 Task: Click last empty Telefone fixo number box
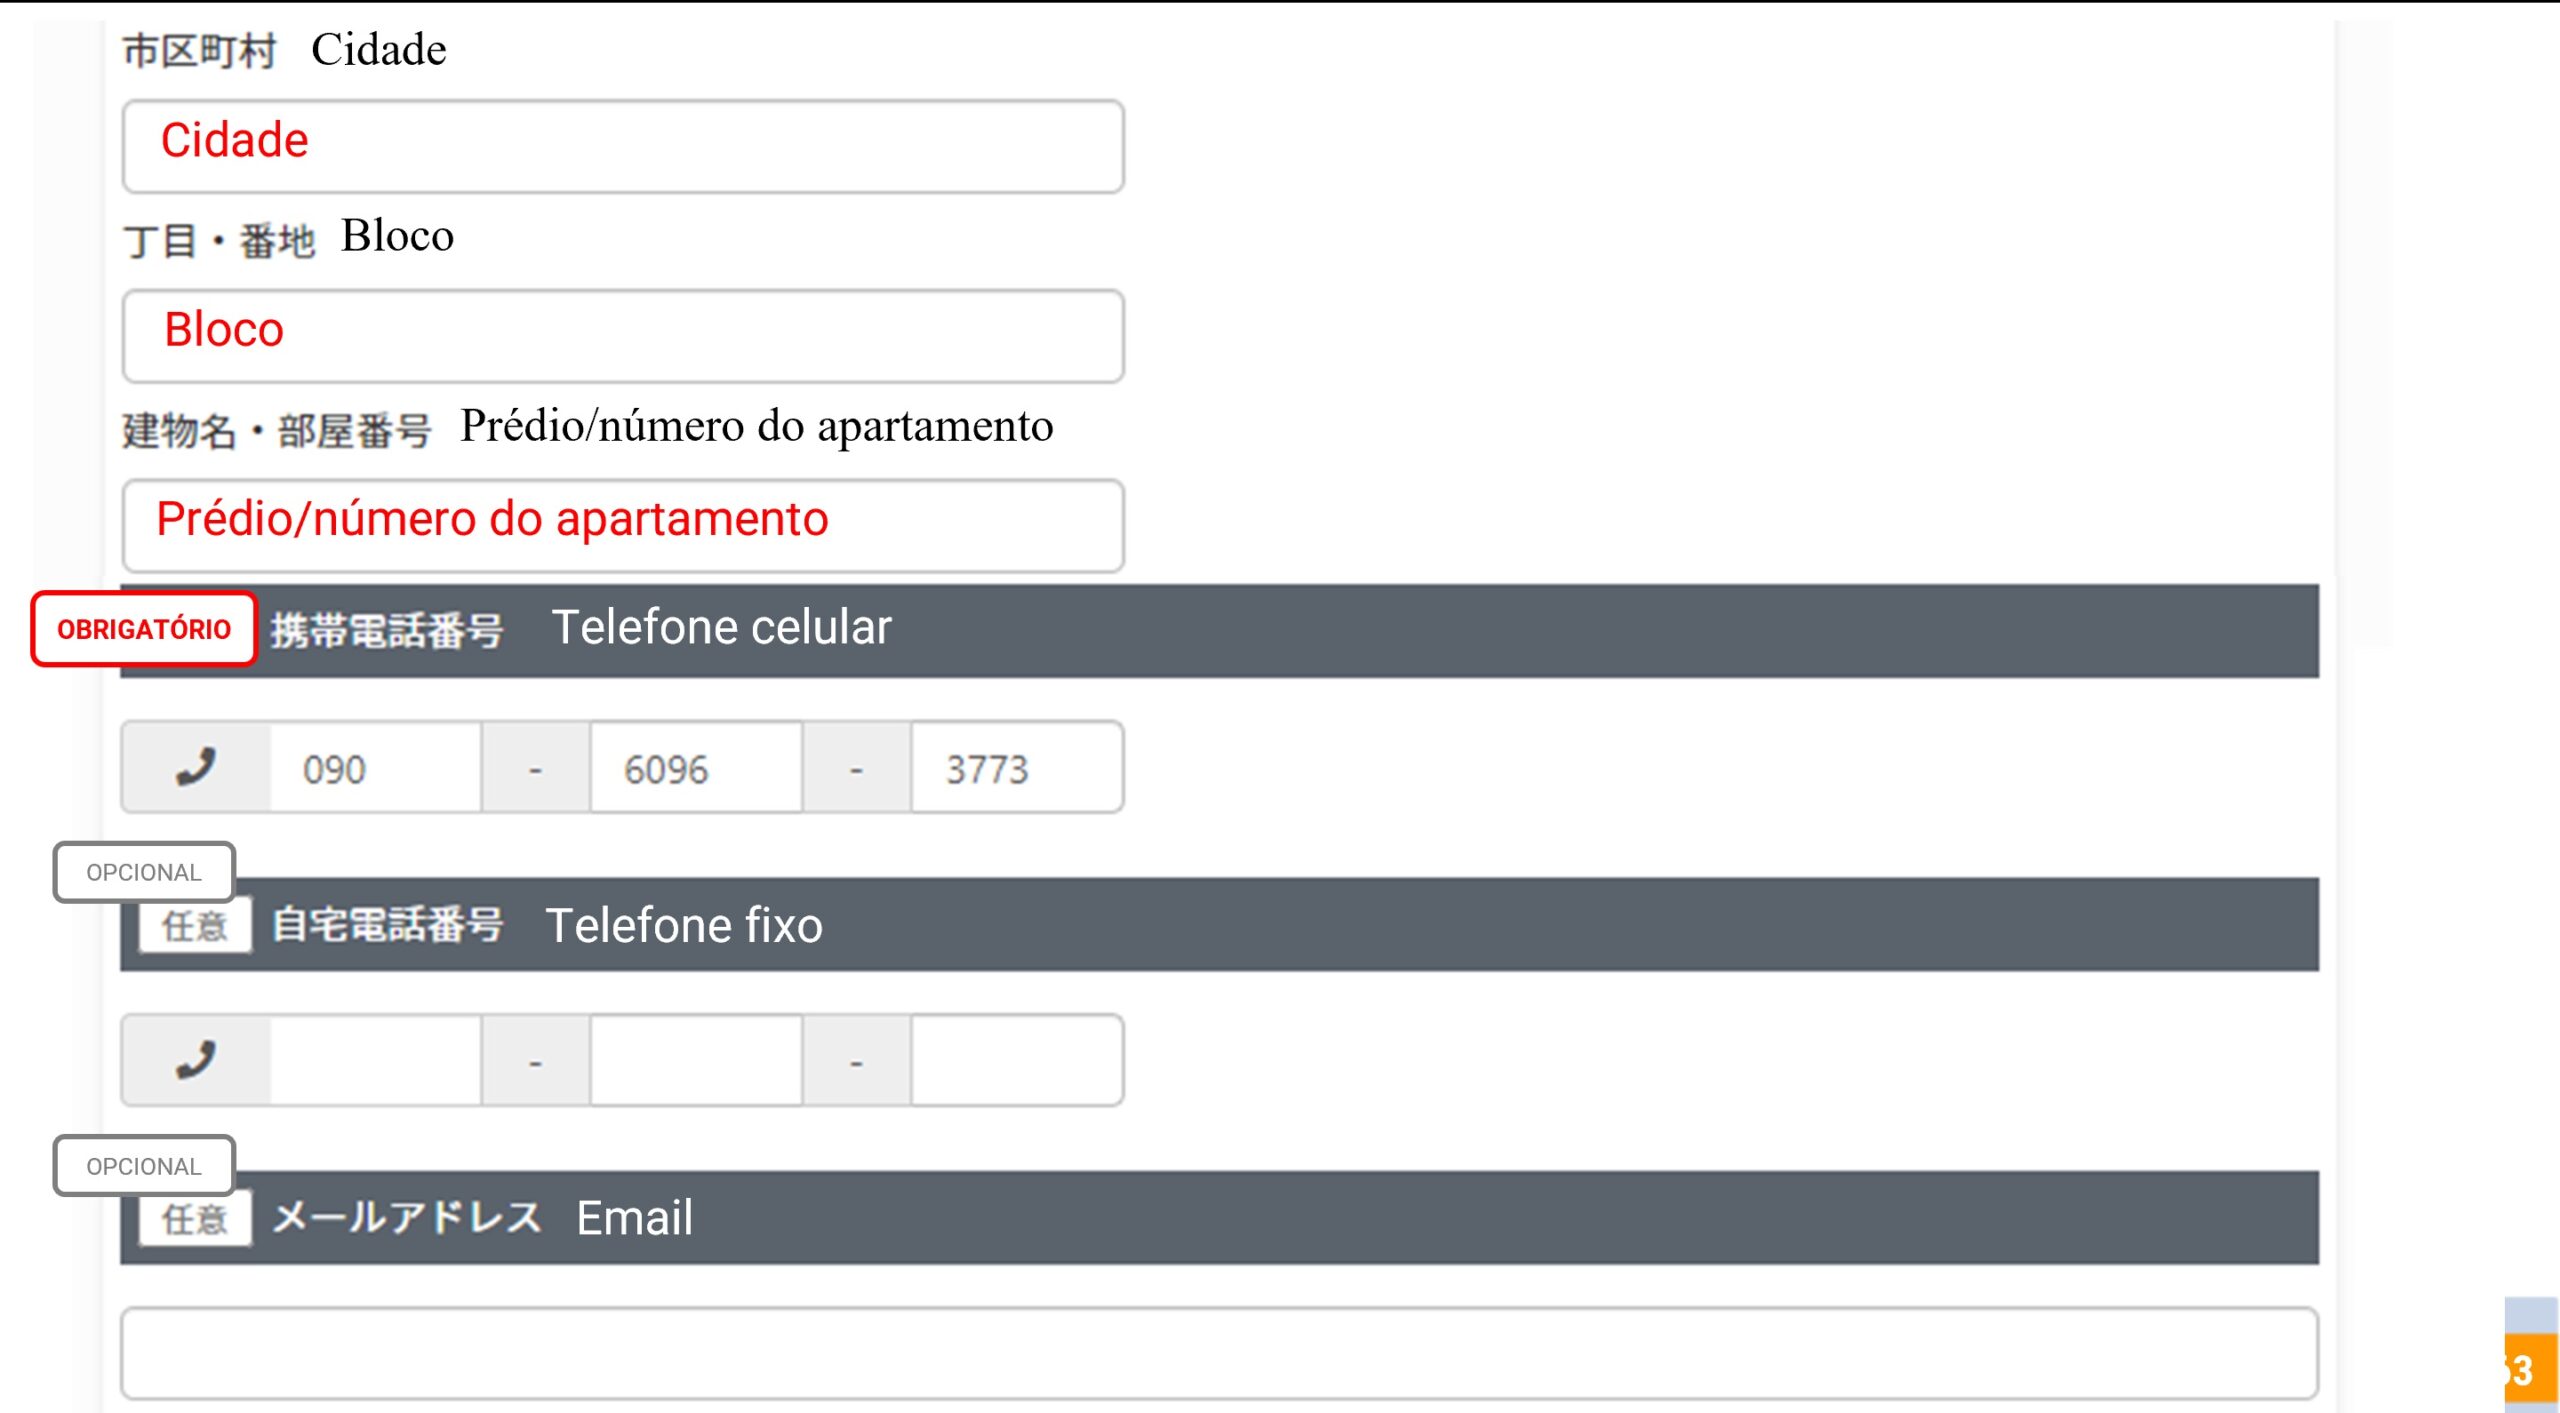click(1016, 1060)
